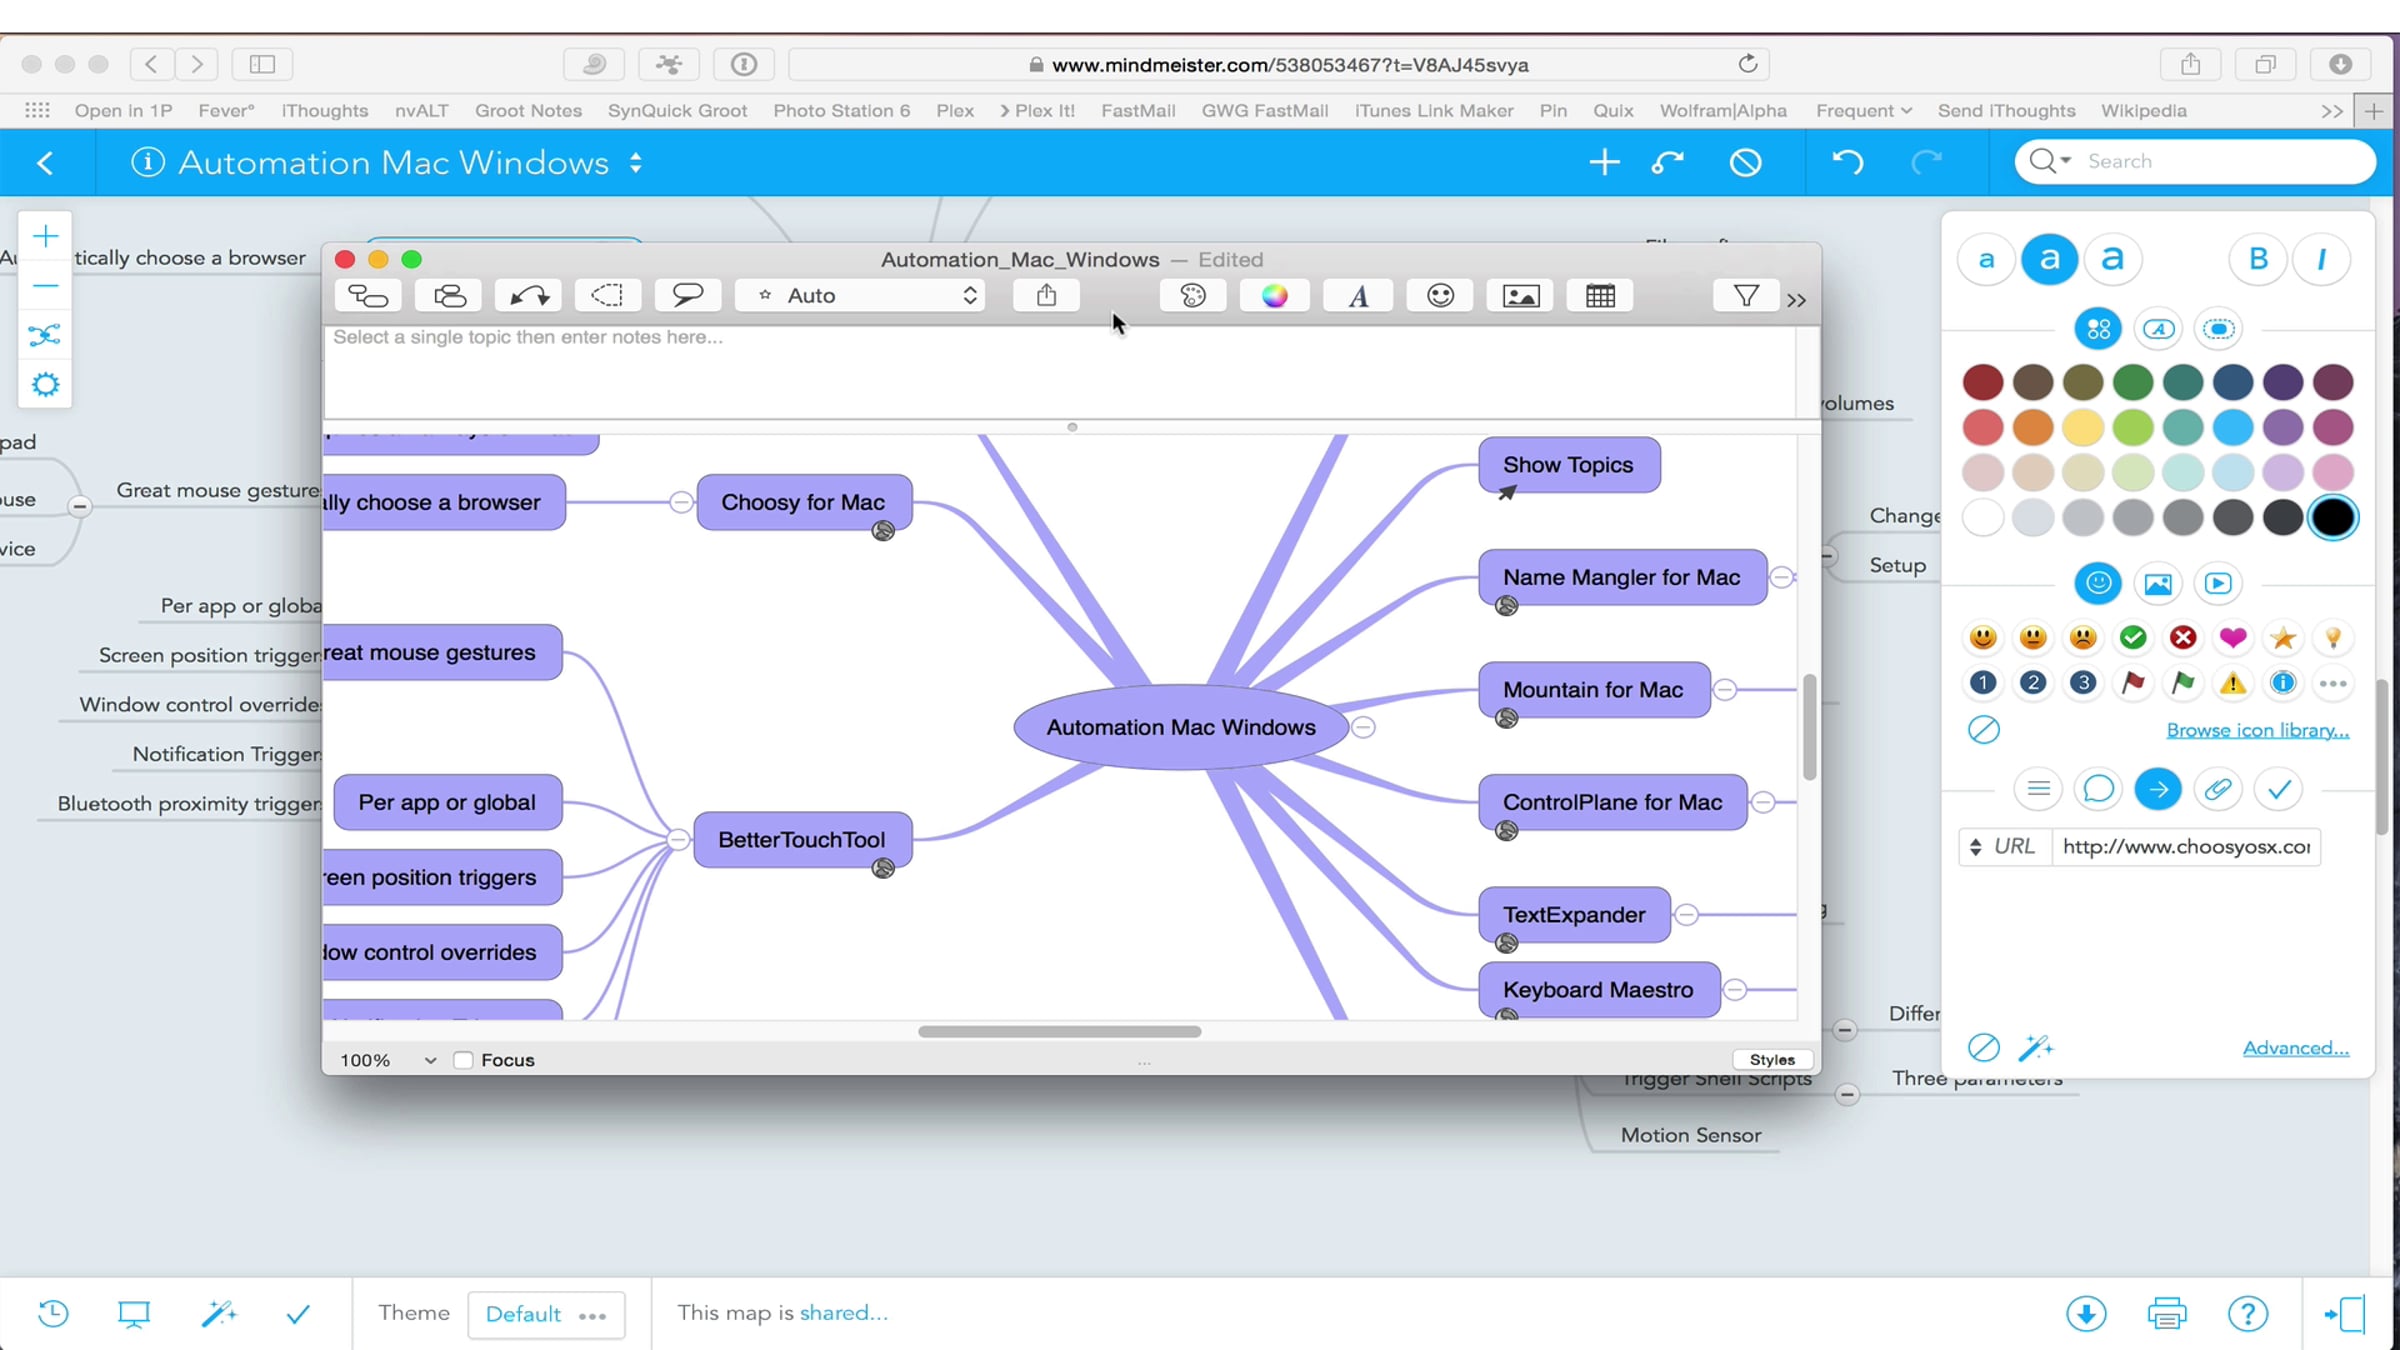Start MindMeister presentation mode icon
The image size is (2400, 1350).
[134, 1313]
